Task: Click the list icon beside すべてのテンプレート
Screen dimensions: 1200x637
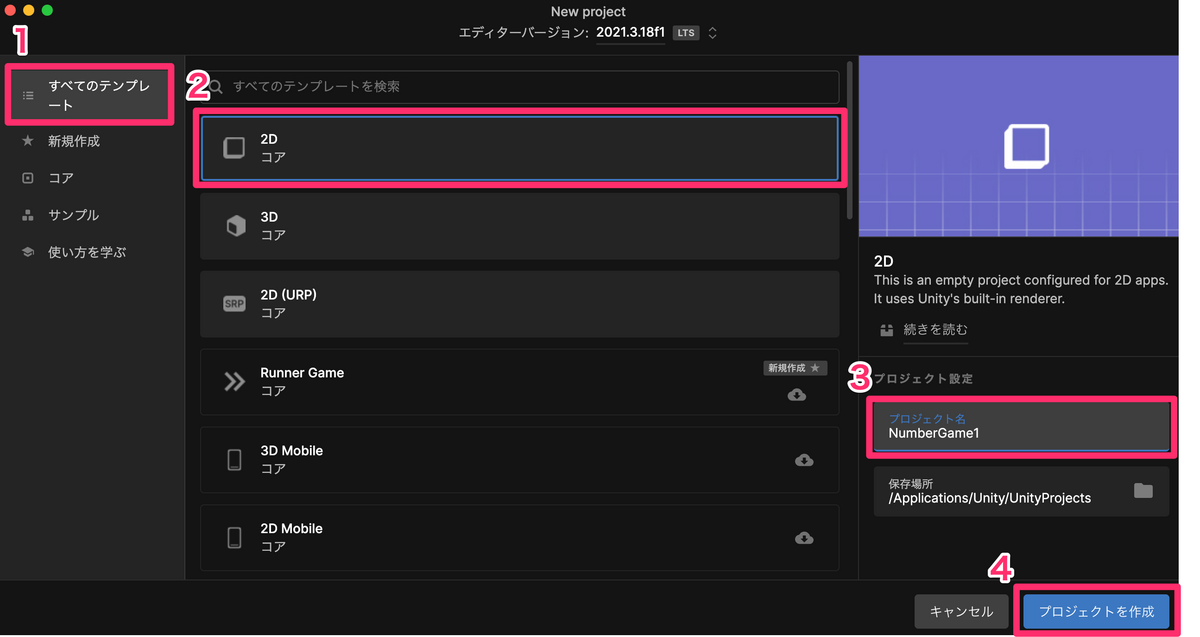Action: (28, 95)
